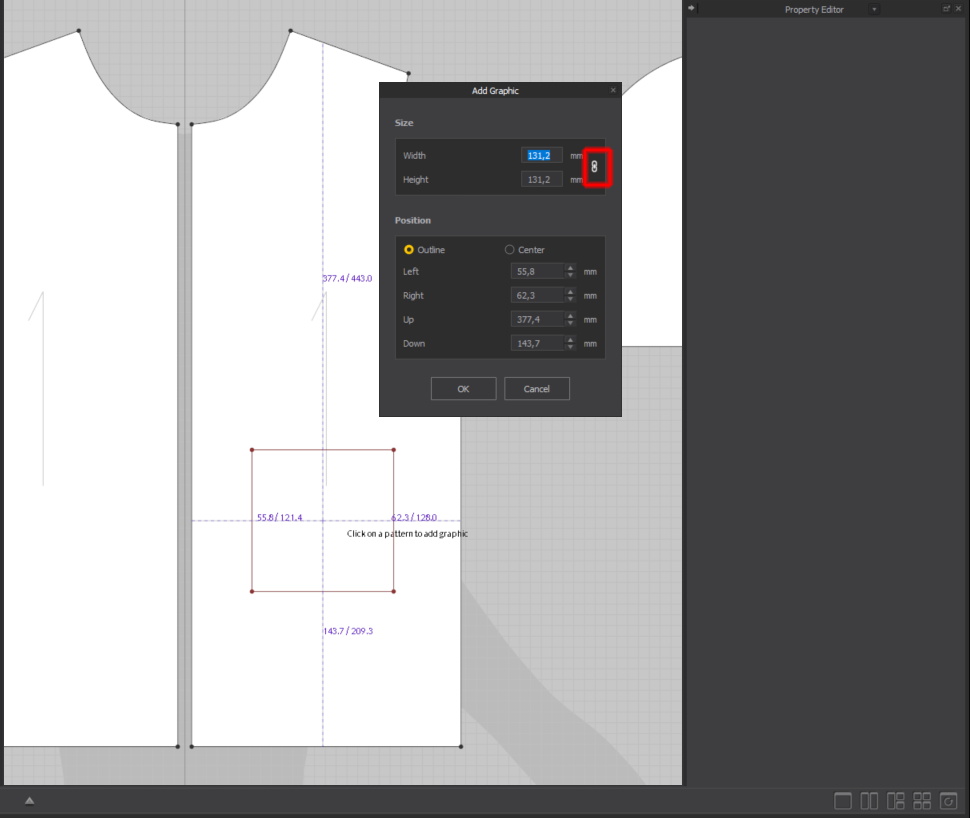Screen dimensions: 970x818
Task: Click the Height input field
Action: click(541, 179)
